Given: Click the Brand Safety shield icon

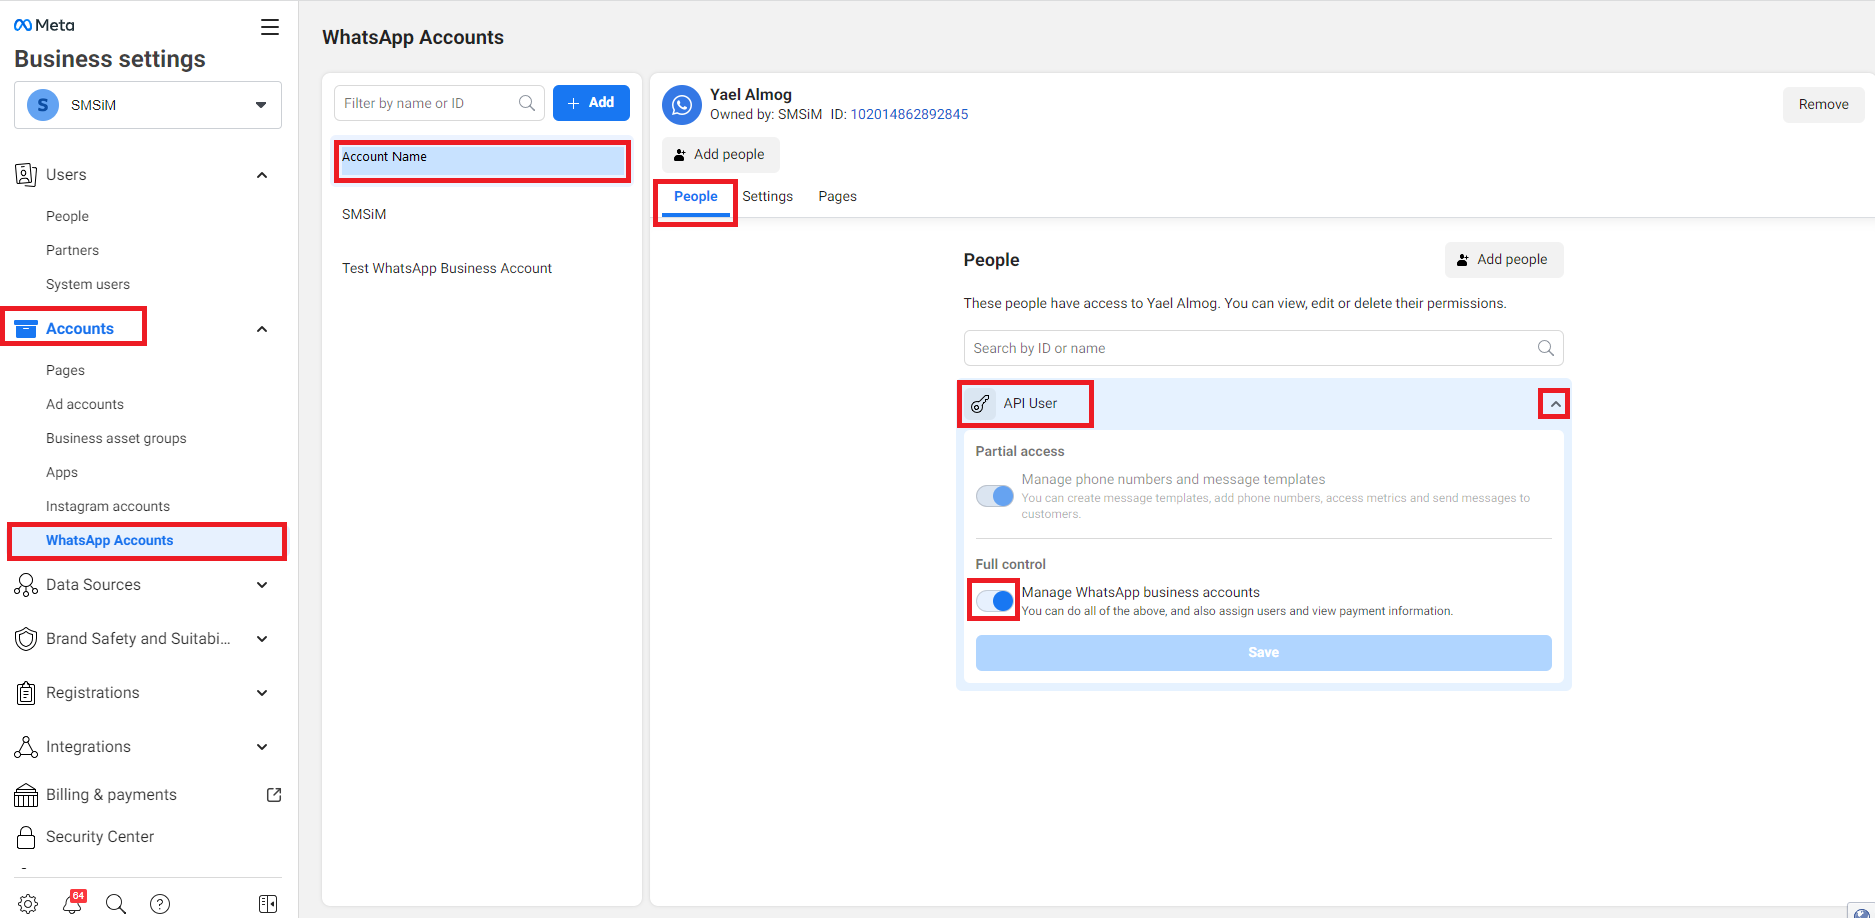Looking at the screenshot, I should coord(26,639).
